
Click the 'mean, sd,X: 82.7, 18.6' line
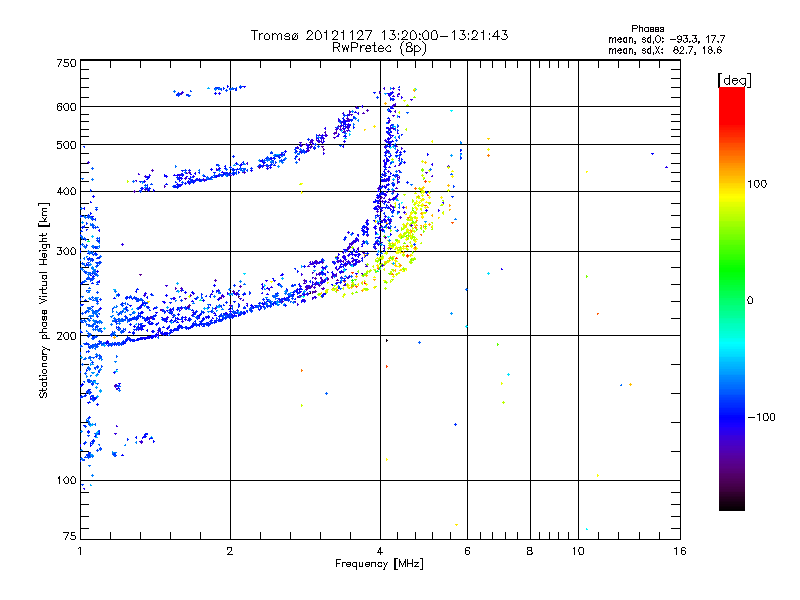pos(665,50)
